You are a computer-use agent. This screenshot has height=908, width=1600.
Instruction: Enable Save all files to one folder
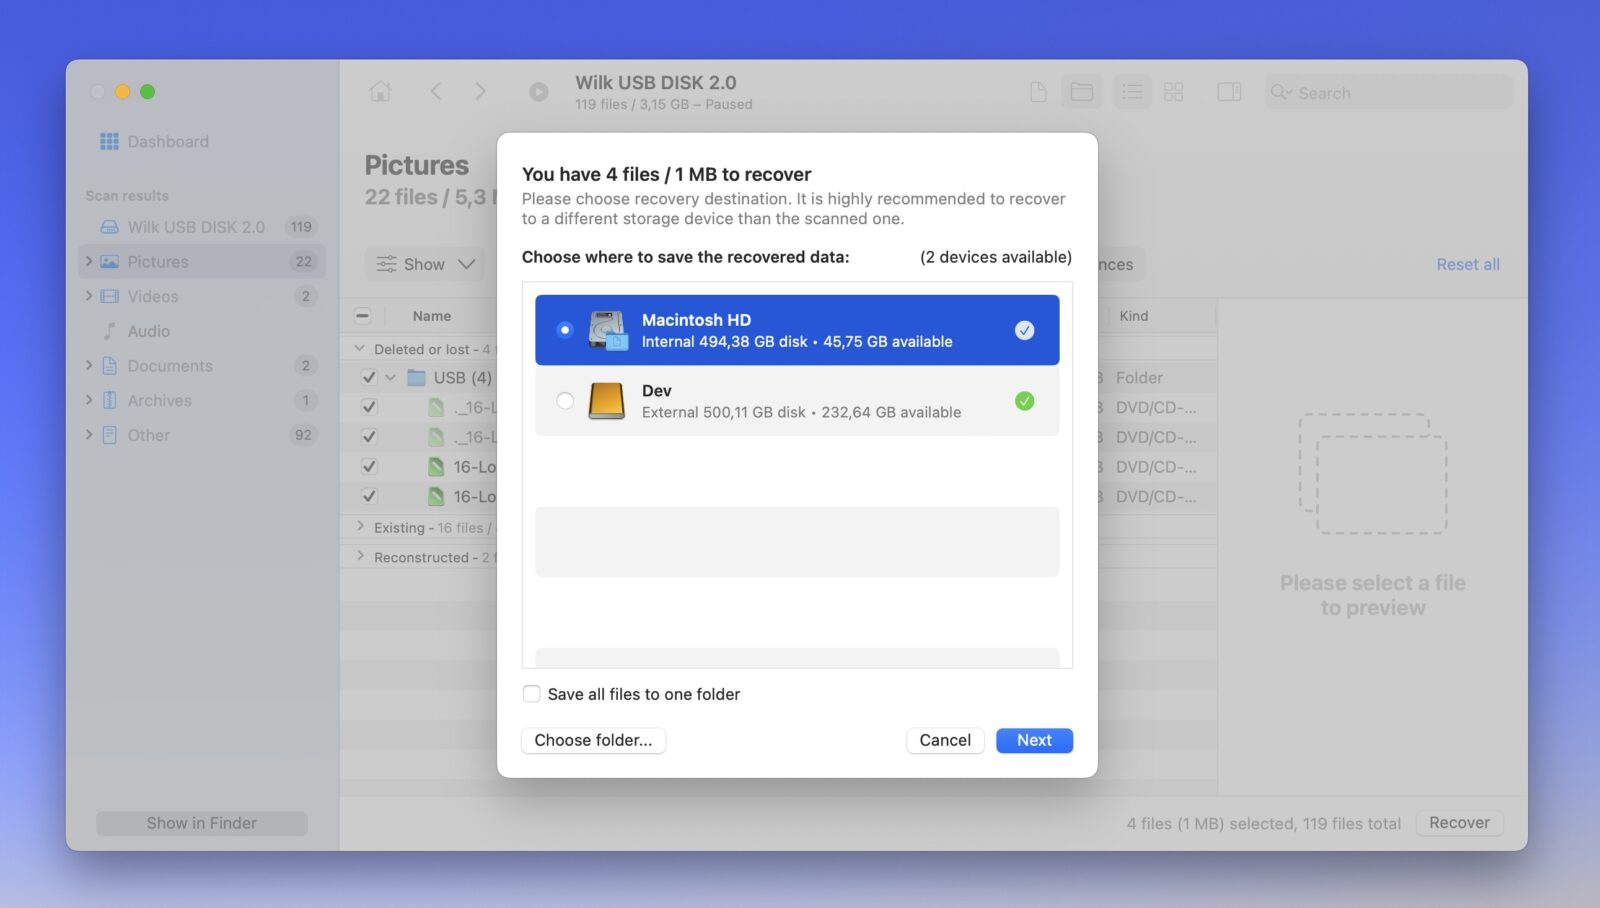[x=532, y=694]
